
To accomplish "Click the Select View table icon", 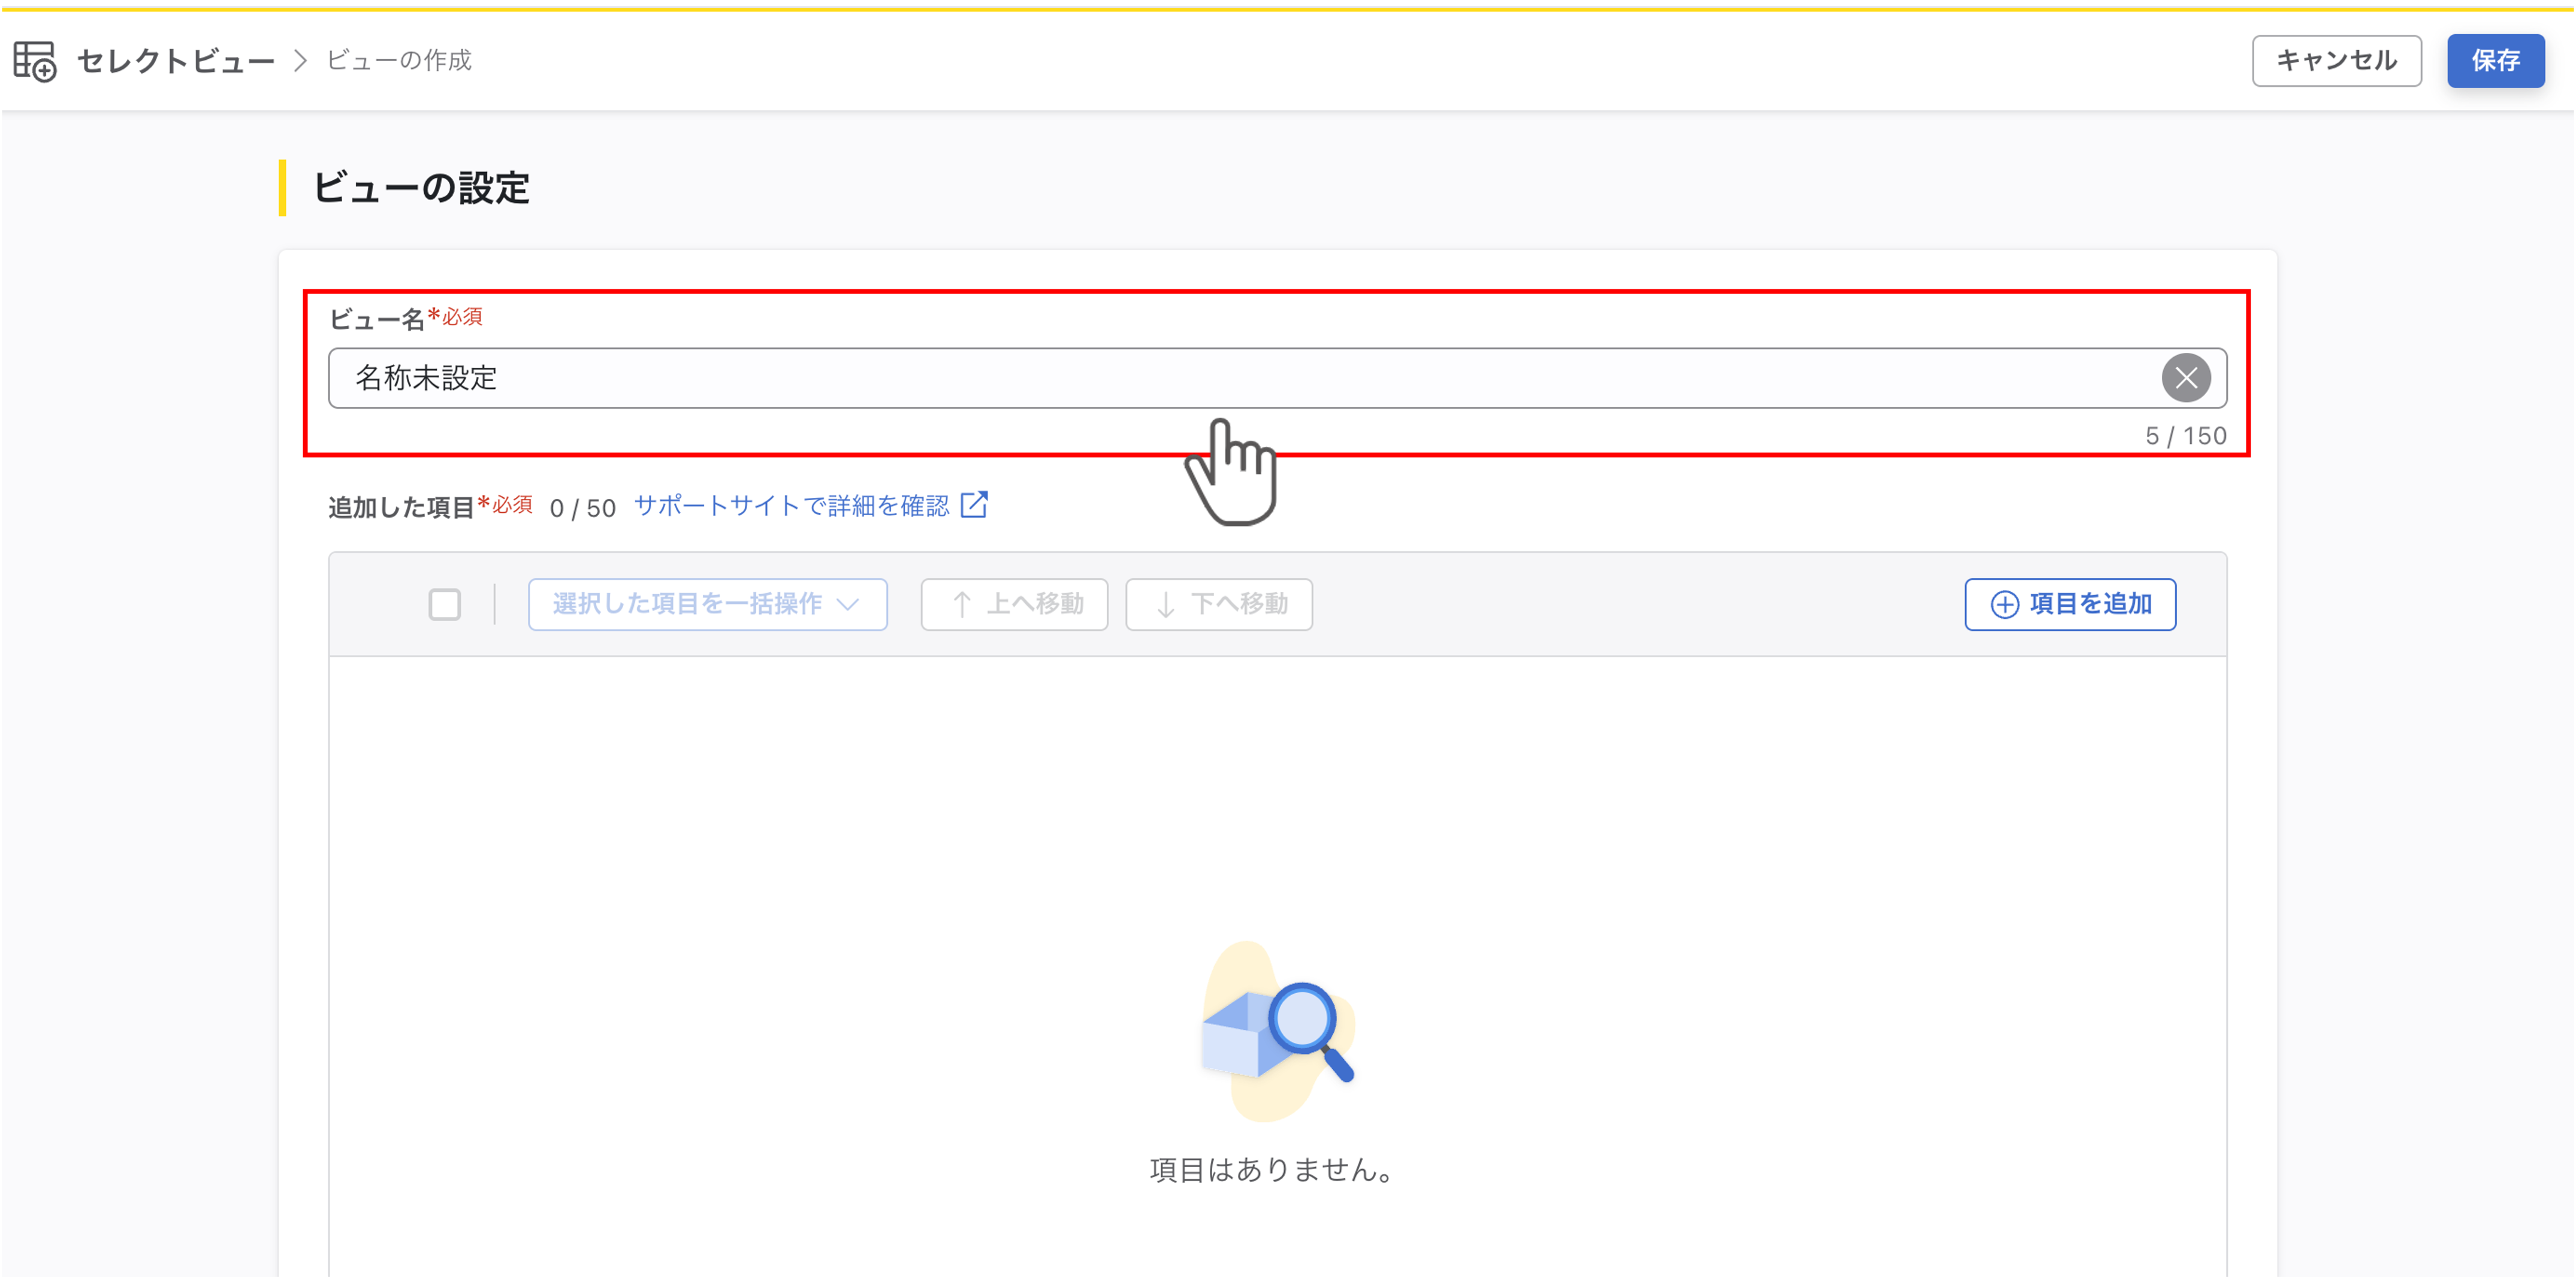I will pos(35,61).
